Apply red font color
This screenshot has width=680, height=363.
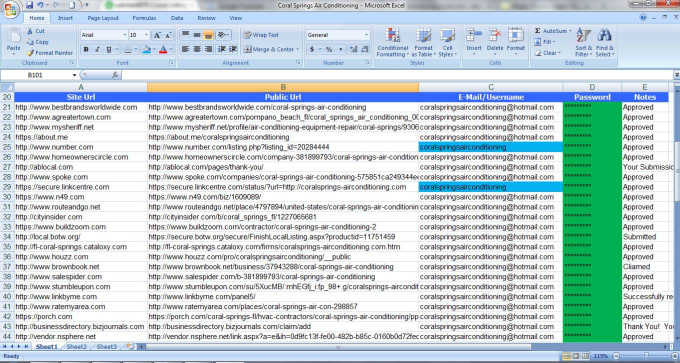coord(163,49)
